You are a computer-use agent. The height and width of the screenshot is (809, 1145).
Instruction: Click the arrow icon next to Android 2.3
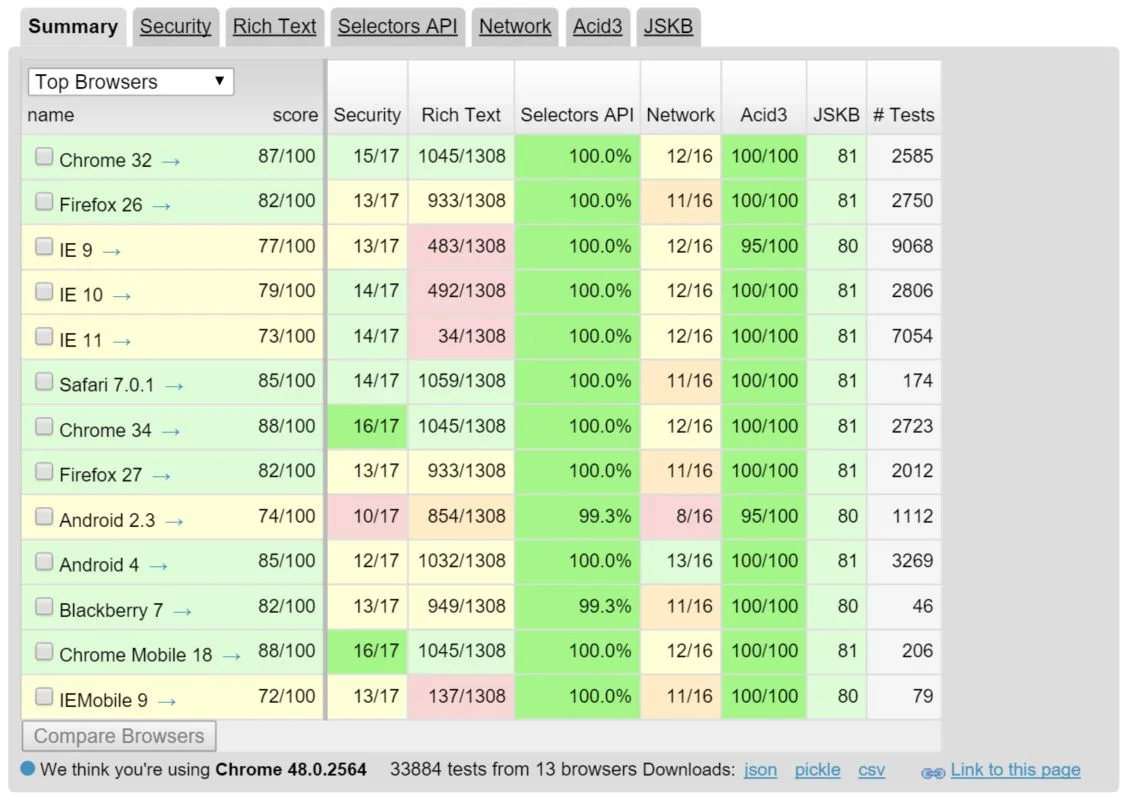(174, 521)
